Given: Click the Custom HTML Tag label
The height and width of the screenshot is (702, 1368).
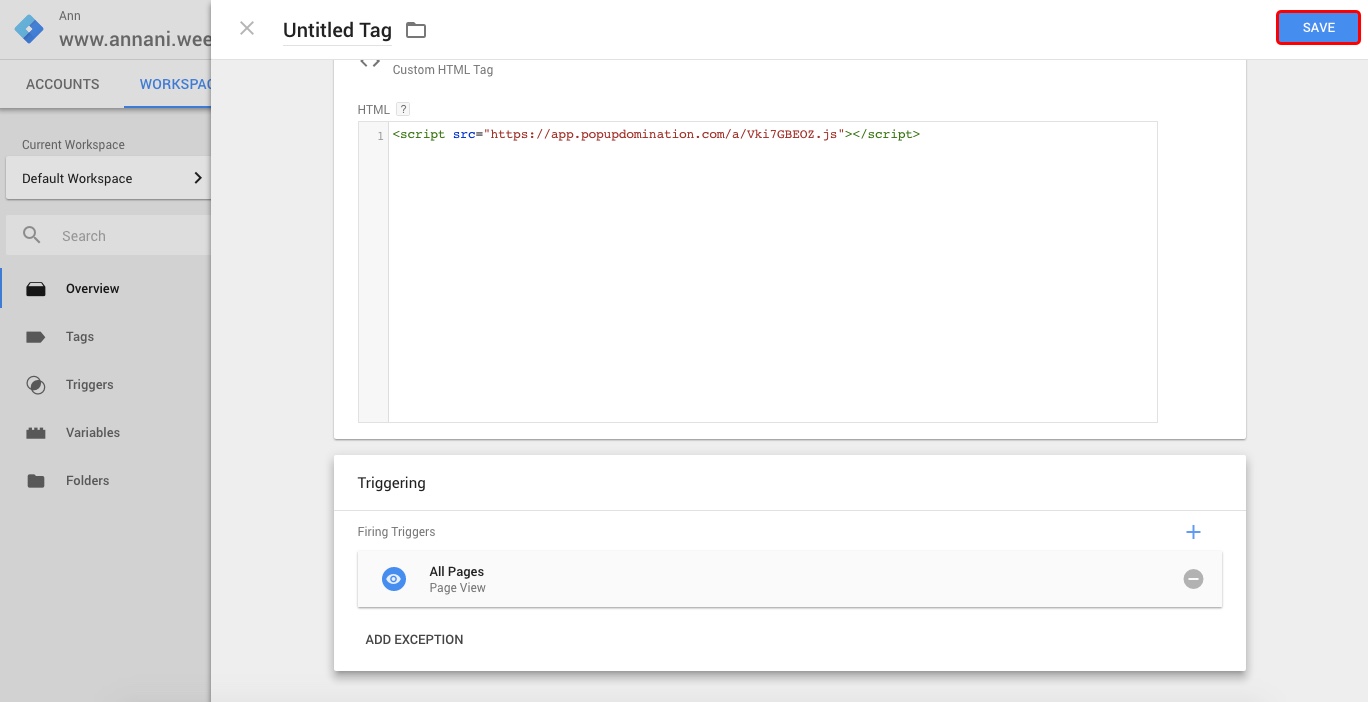Looking at the screenshot, I should 443,70.
